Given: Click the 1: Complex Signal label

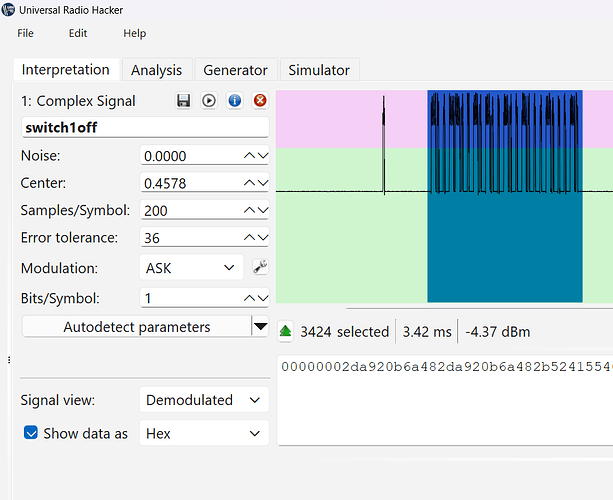Looking at the screenshot, I should click(78, 101).
